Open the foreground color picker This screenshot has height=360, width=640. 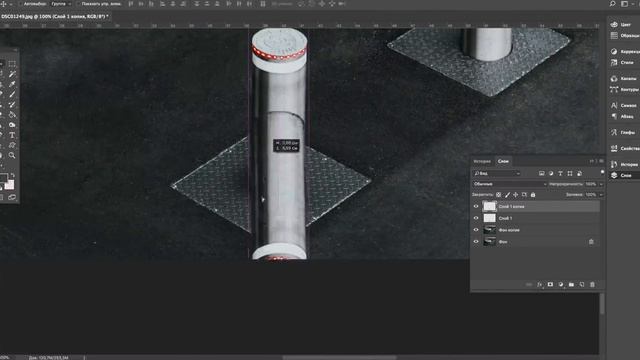[x=3, y=178]
